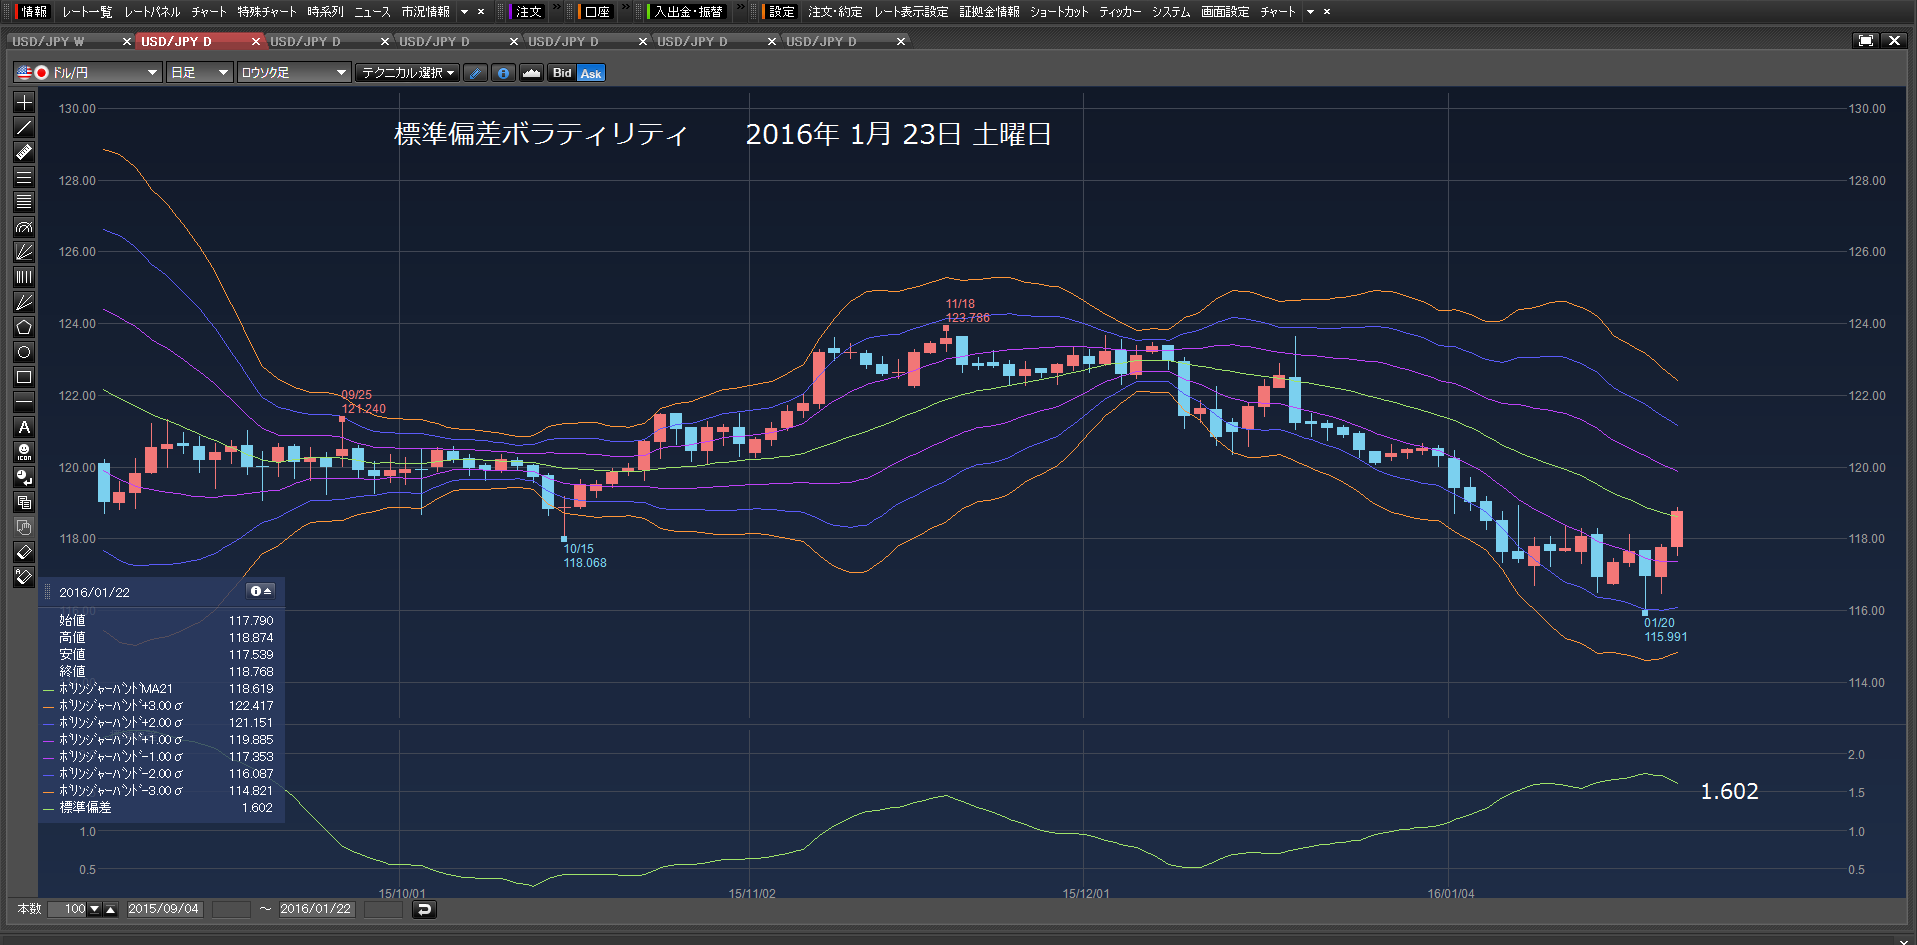This screenshot has height=945, width=1917.
Task: Select the horizontal line tool
Action: click(24, 402)
